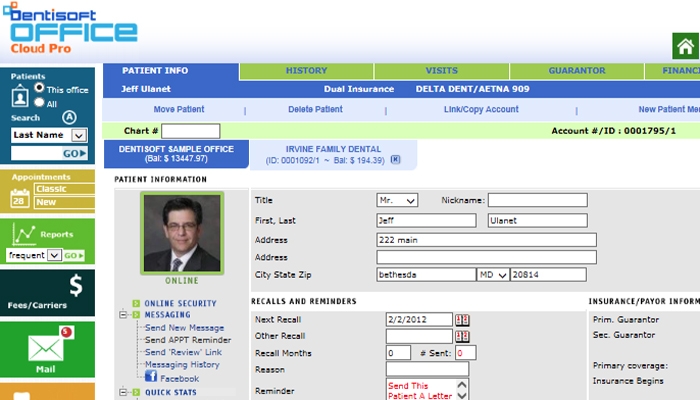Image resolution: width=700 pixels, height=400 pixels.
Task: Switch to the Guarantor tab
Action: click(577, 71)
